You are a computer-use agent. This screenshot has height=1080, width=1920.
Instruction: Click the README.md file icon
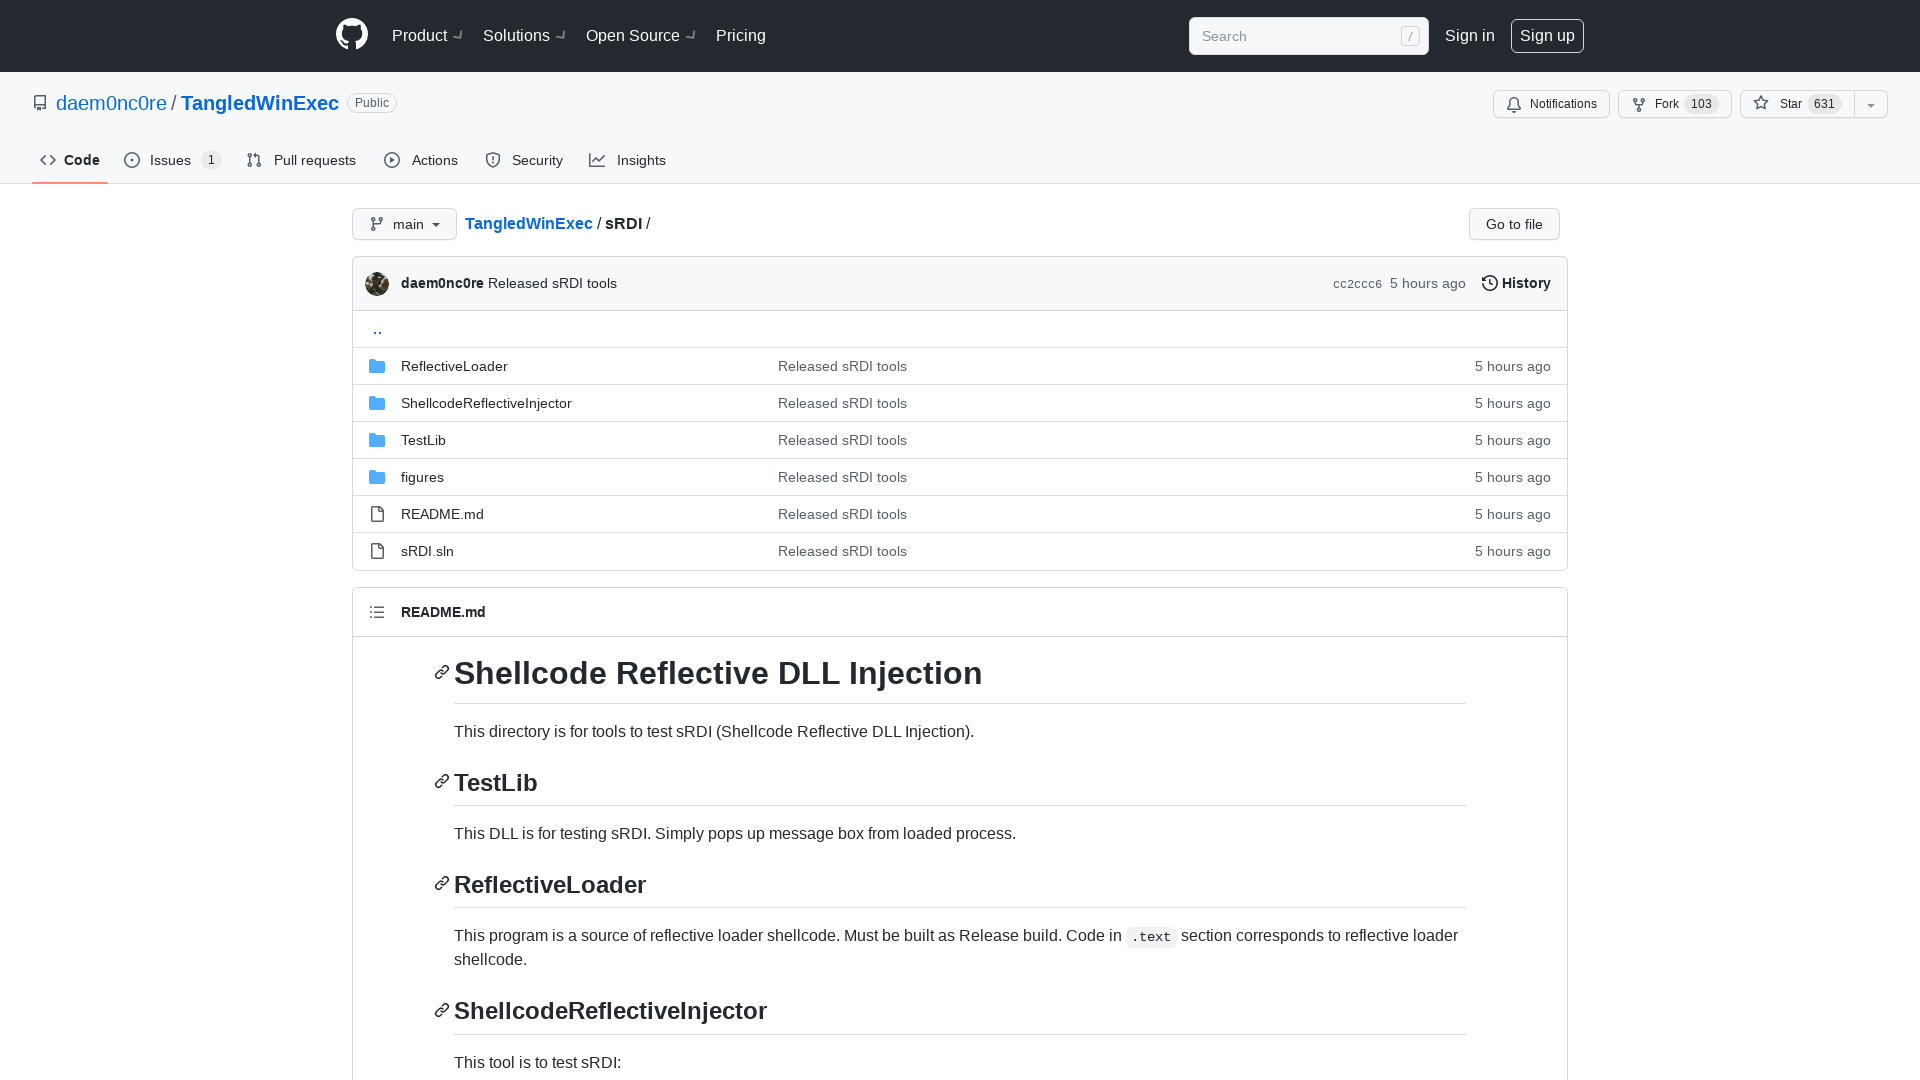(x=377, y=514)
